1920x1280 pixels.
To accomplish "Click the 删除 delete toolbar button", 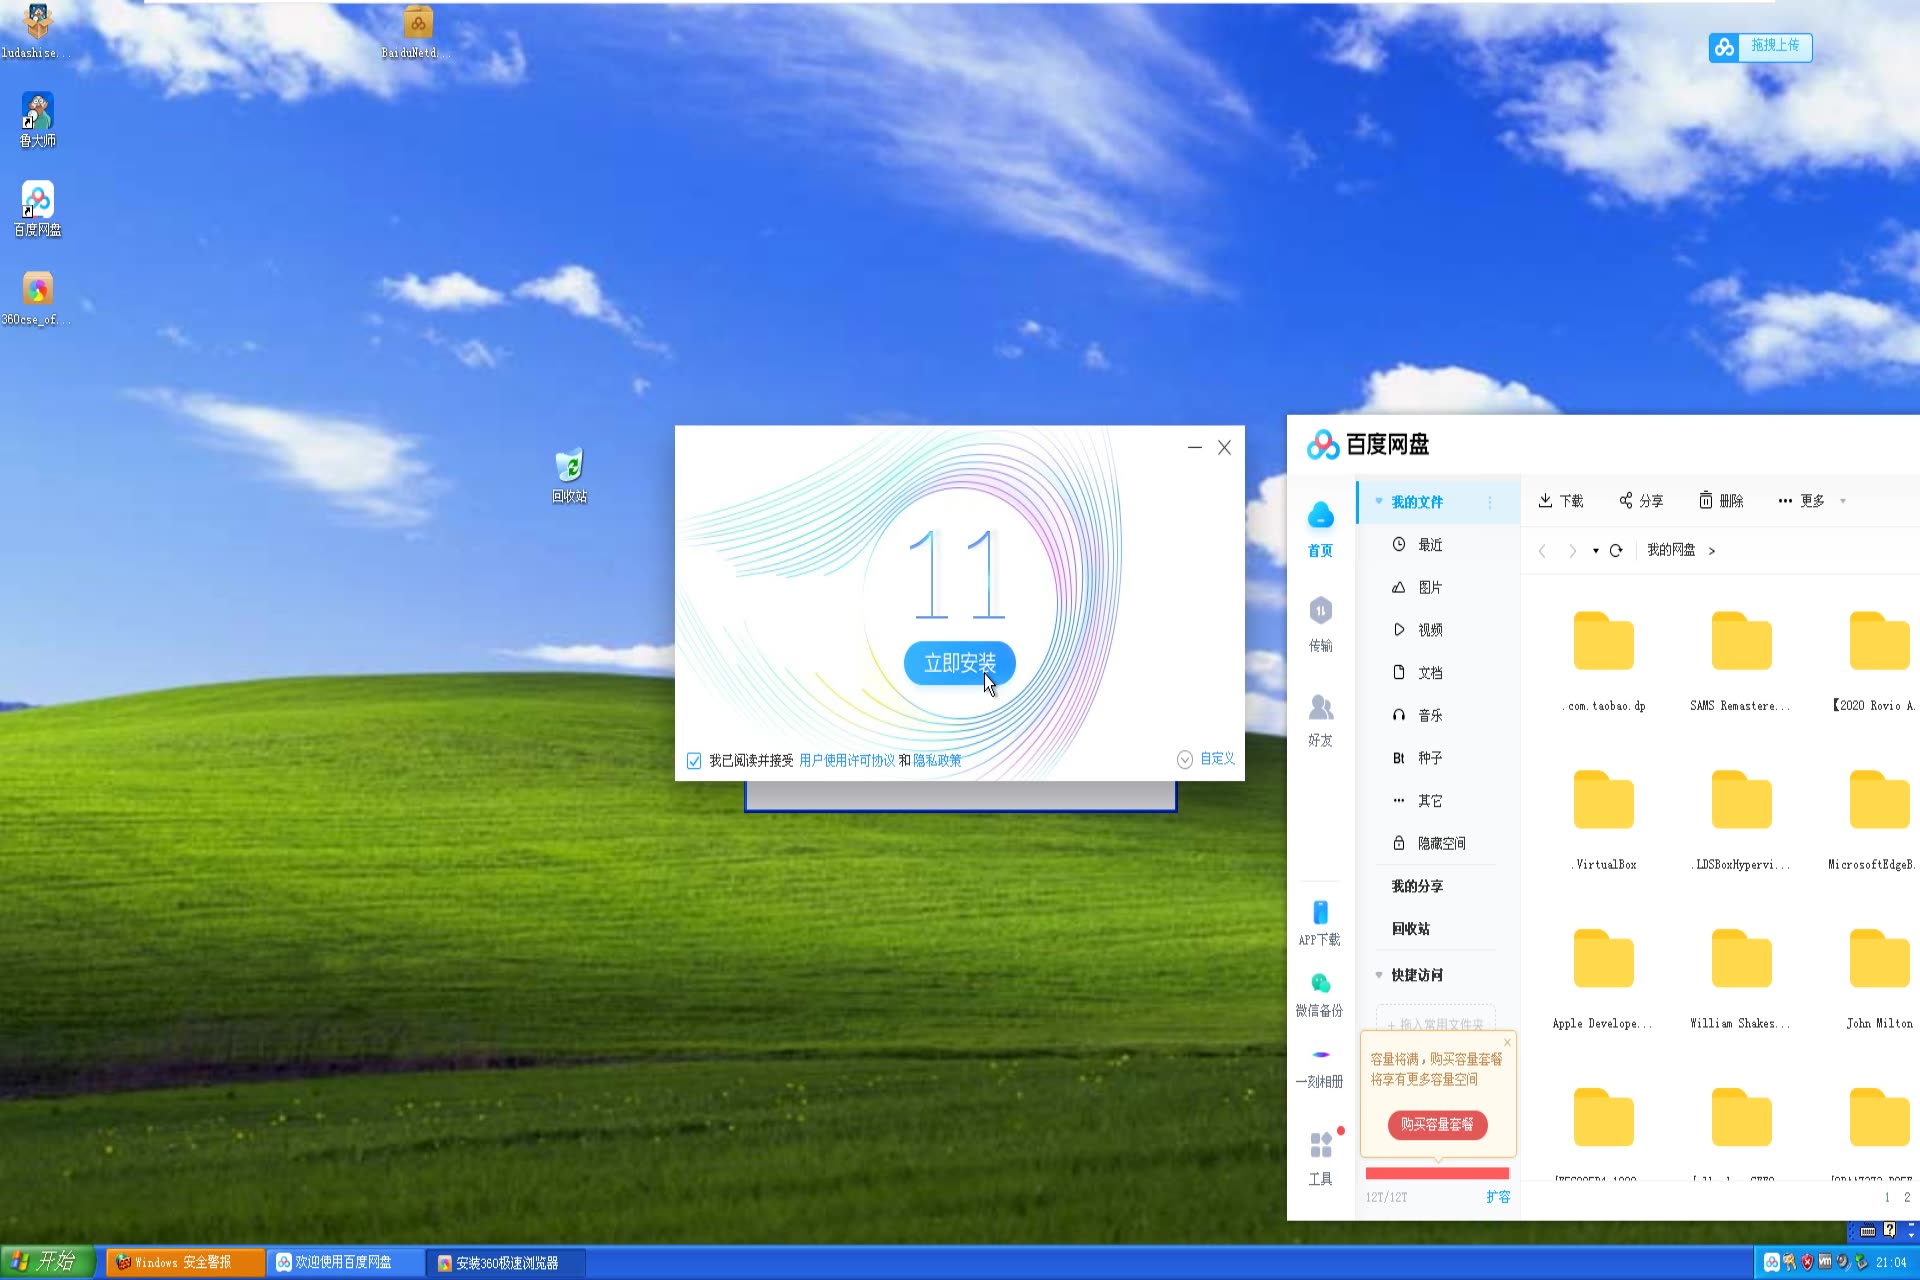I will tap(1721, 501).
